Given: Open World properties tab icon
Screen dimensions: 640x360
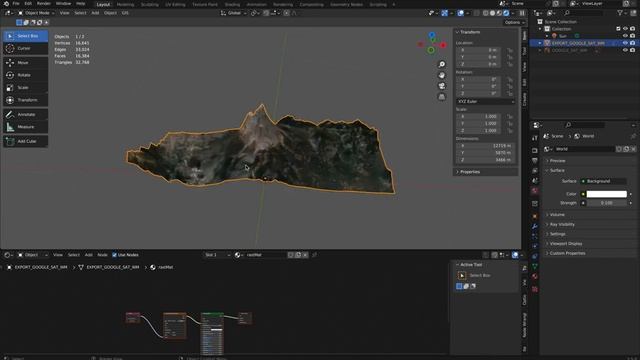Looking at the screenshot, I should (x=535, y=191).
